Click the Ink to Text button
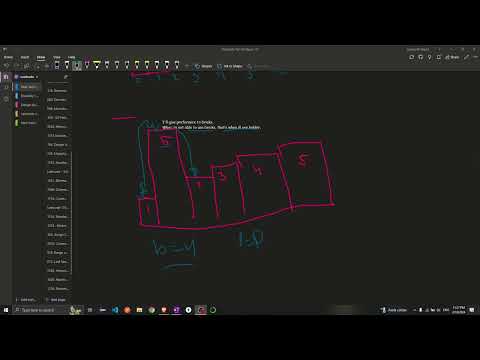The image size is (480, 360). click(x=260, y=66)
